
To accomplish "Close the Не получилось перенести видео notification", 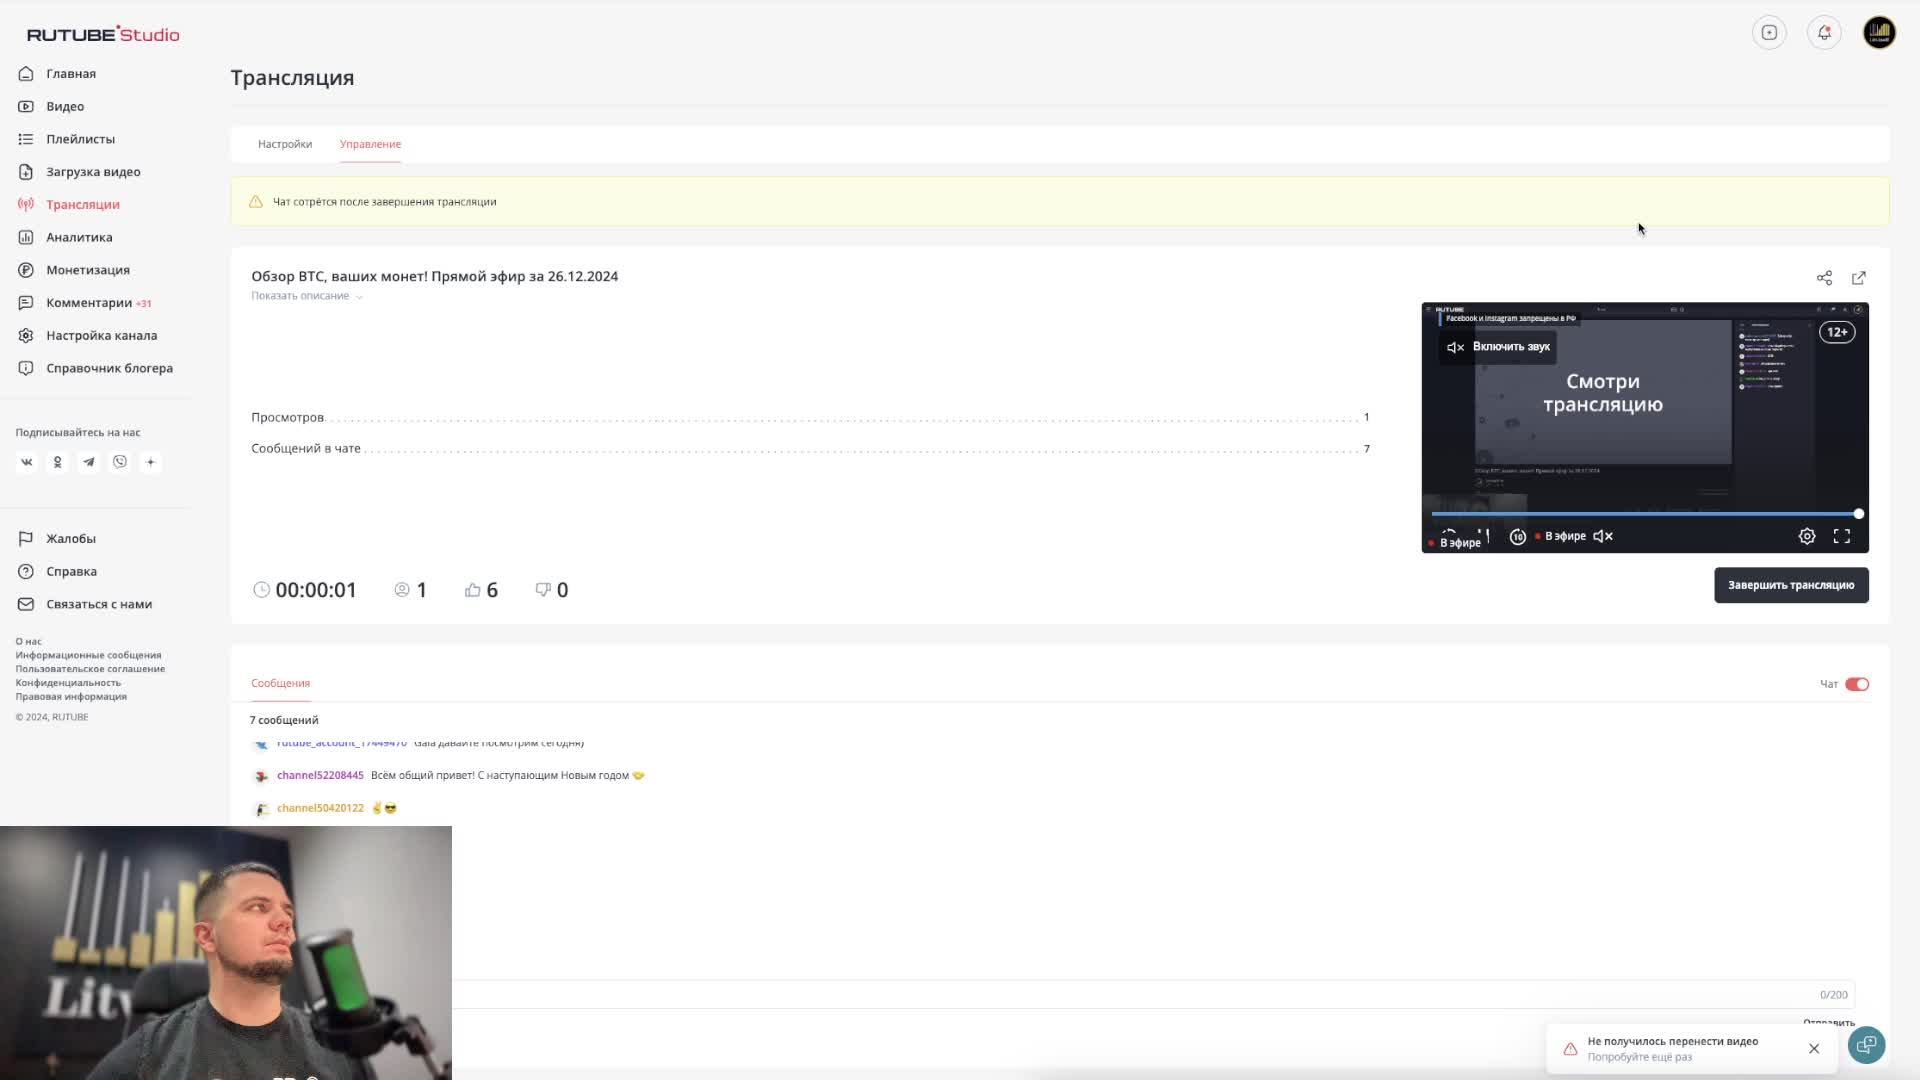I will click(x=1814, y=1049).
